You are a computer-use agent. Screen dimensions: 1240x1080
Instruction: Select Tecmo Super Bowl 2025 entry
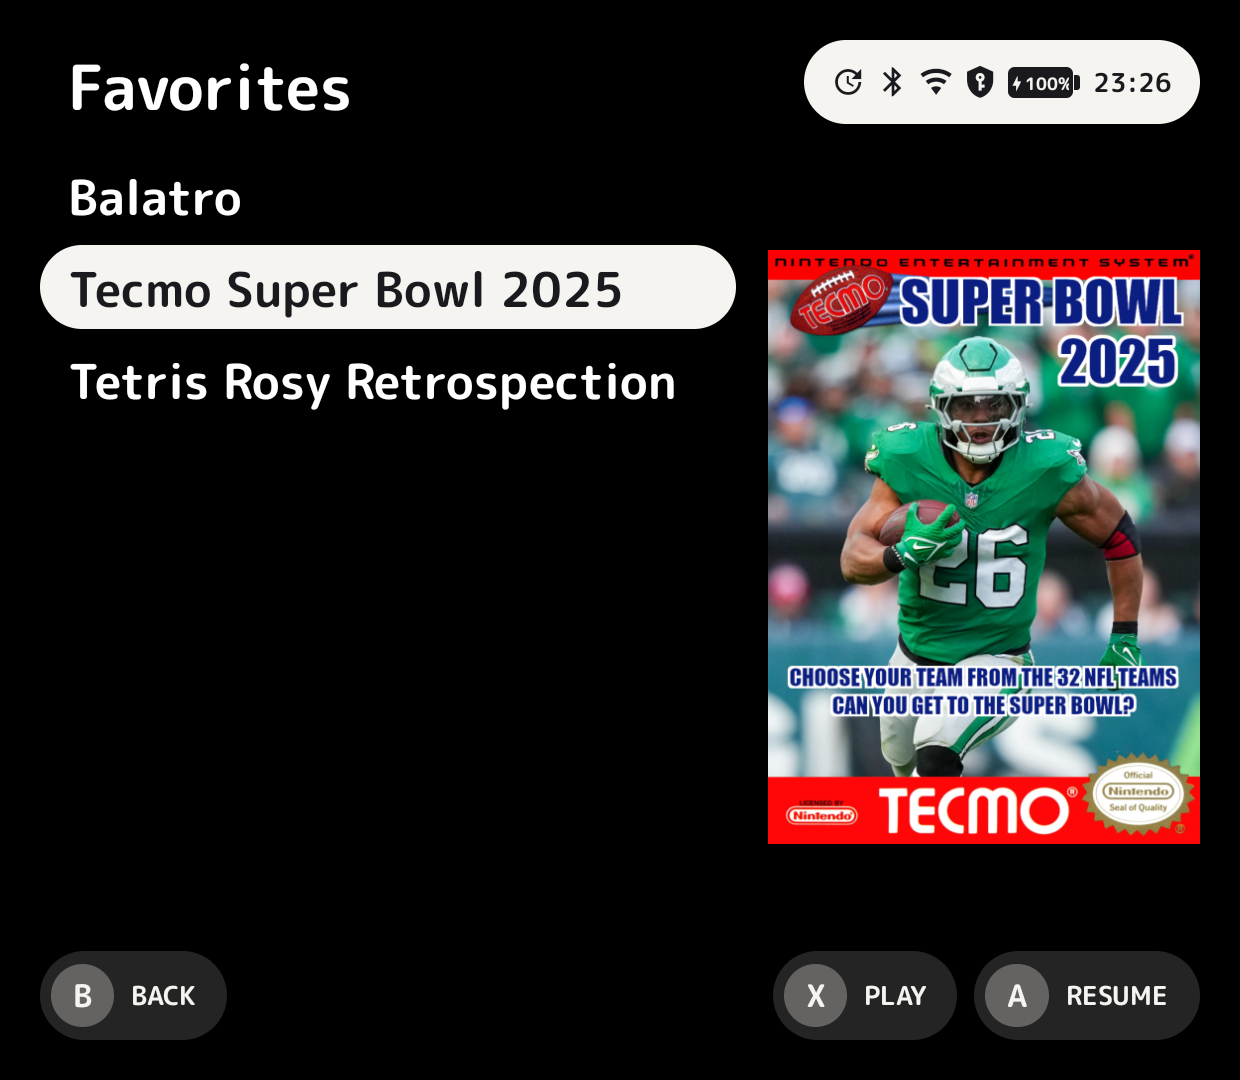388,287
